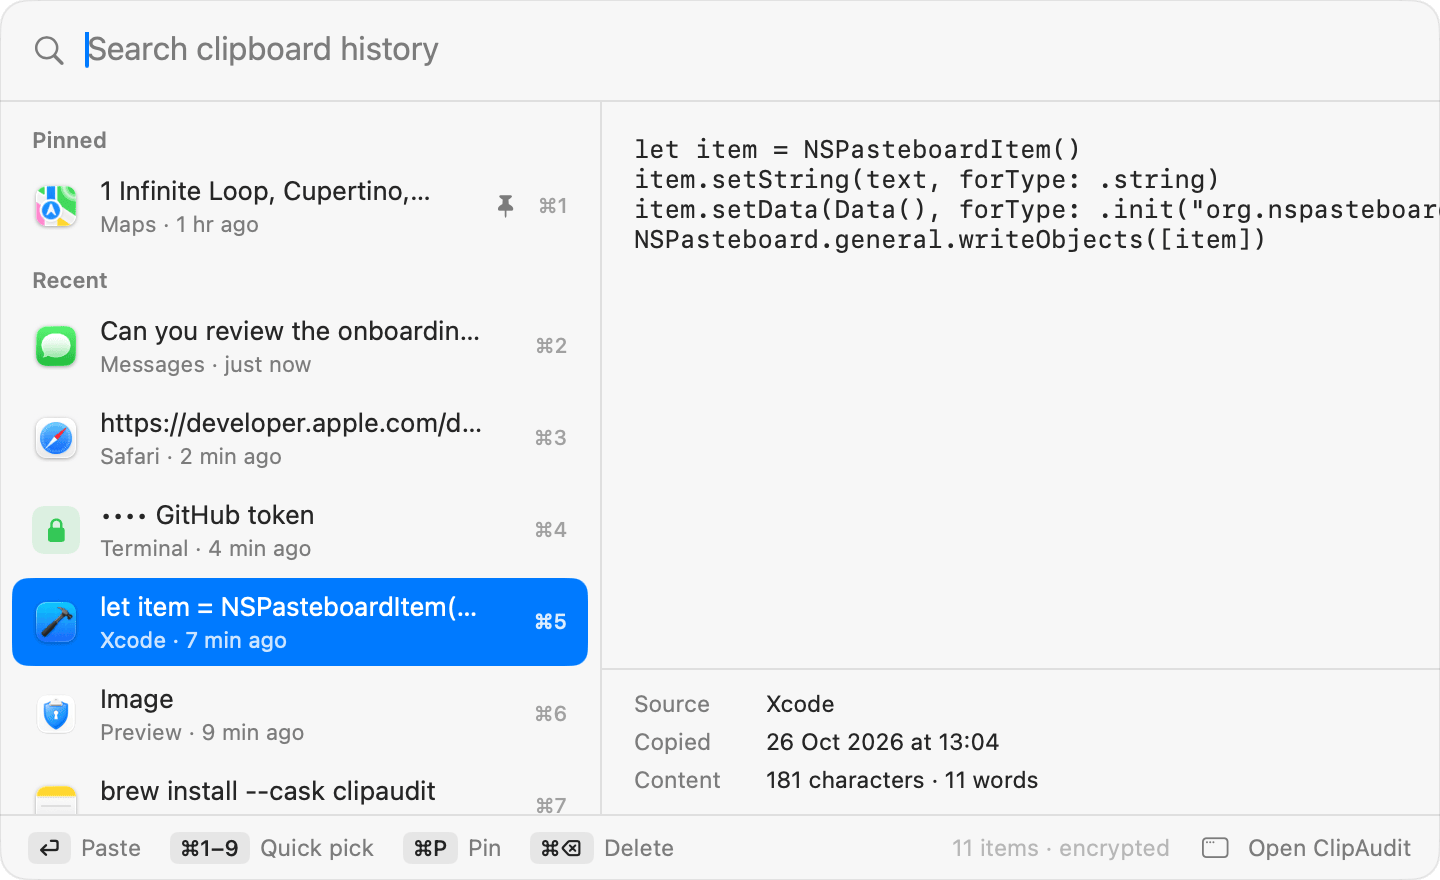The image size is (1440, 880).
Task: Unpin the 1 Infinite Loop item
Action: (x=505, y=206)
